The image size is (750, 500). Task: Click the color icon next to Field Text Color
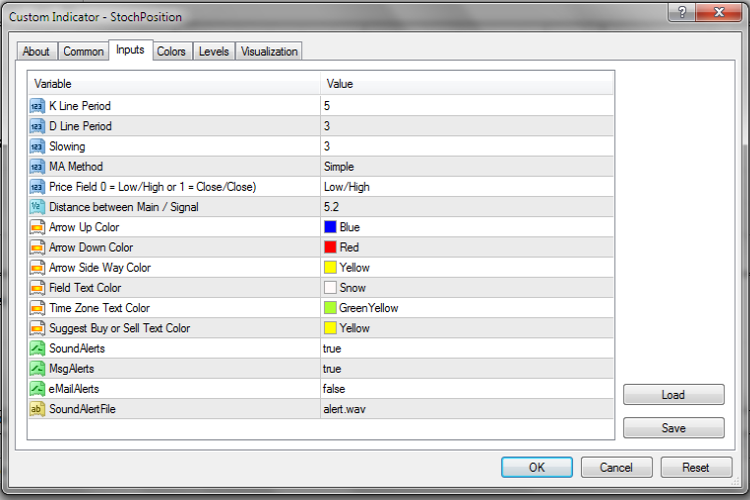tap(37, 288)
